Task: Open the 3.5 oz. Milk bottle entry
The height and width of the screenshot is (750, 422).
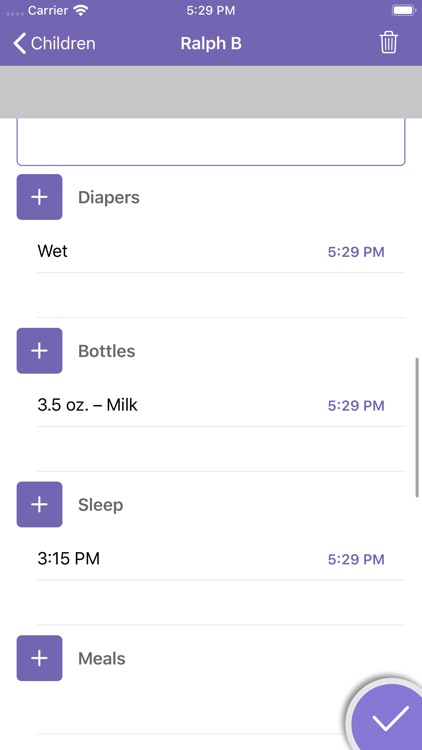Action: (x=221, y=405)
